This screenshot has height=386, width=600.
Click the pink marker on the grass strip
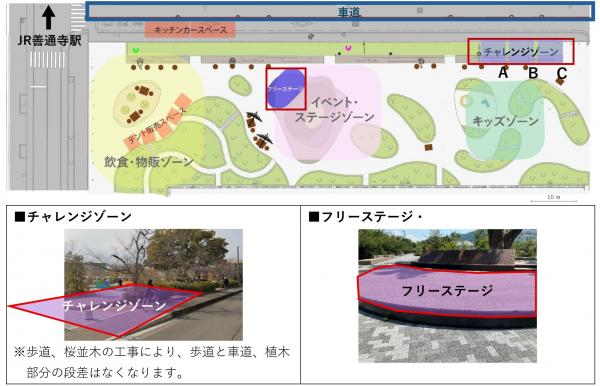pos(348,48)
